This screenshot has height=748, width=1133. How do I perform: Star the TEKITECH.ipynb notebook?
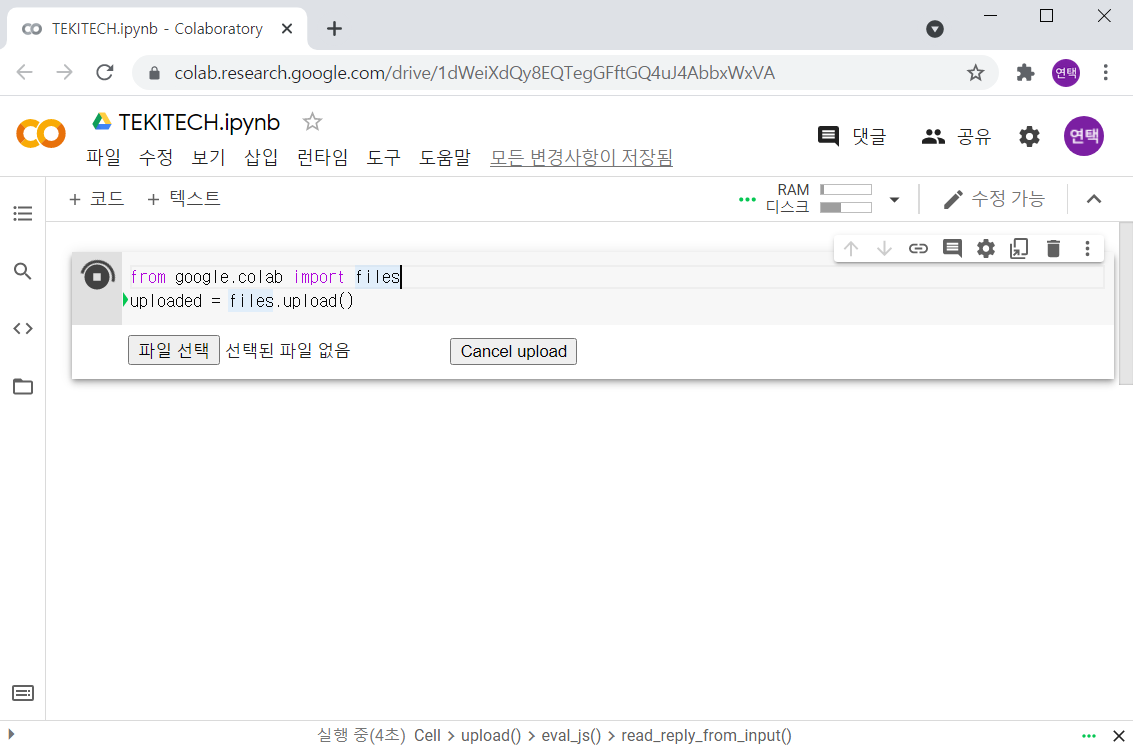312,121
